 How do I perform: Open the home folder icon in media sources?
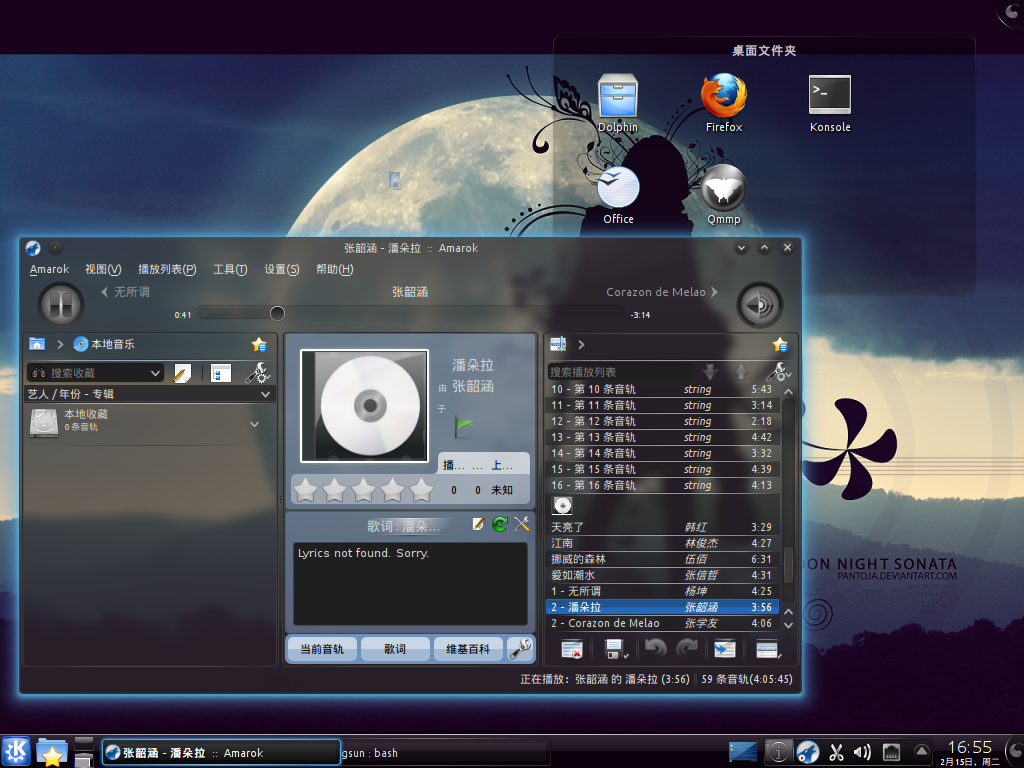(x=37, y=344)
